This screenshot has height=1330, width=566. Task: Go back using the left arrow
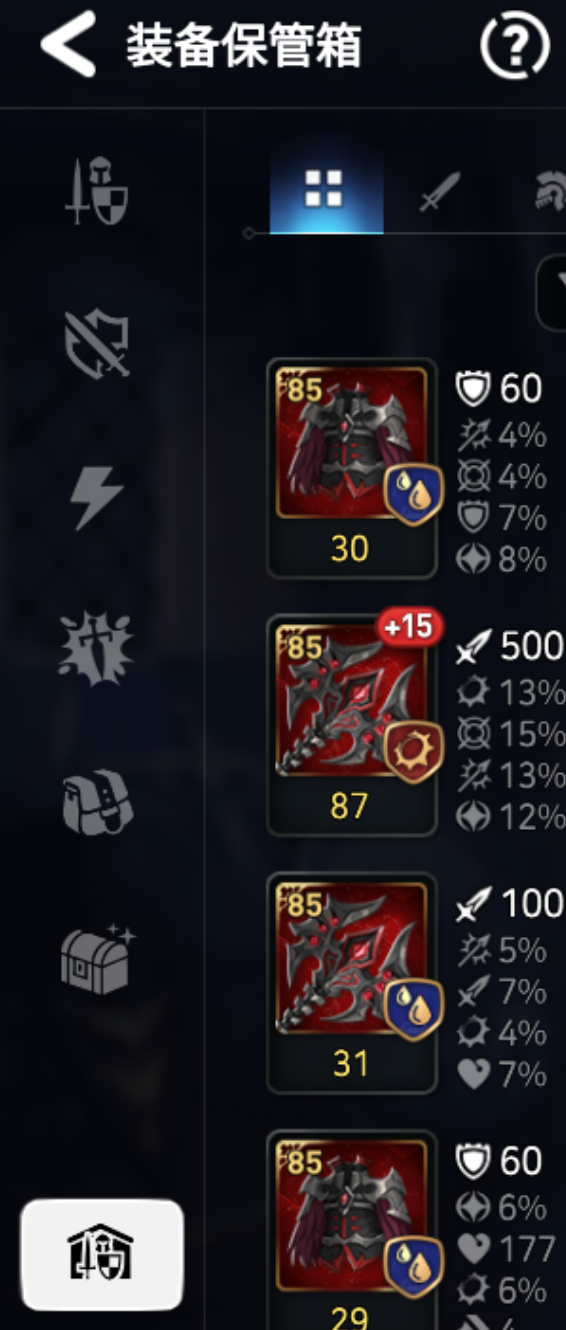[x=68, y=44]
